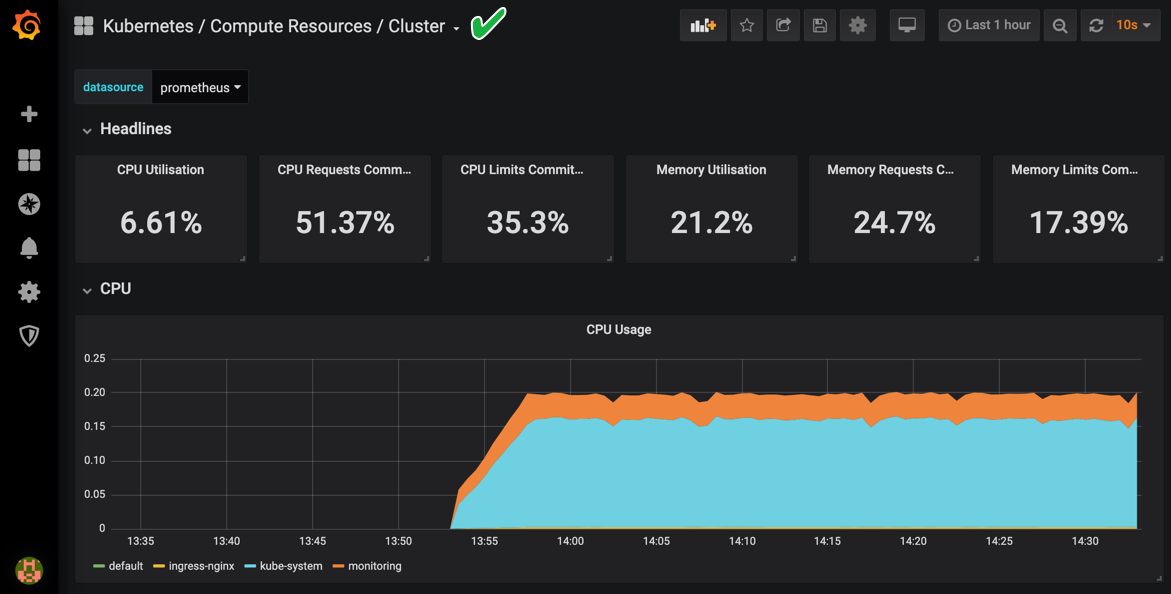Open the Memory Utilisation panel title menu
Viewport: 1171px width, 594px height.
(x=711, y=170)
